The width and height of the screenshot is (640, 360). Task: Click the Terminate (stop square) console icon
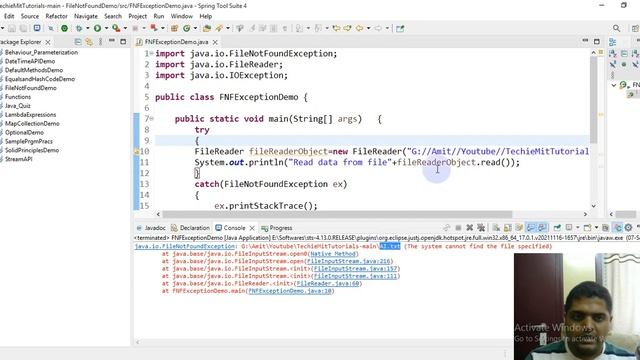pos(458,227)
